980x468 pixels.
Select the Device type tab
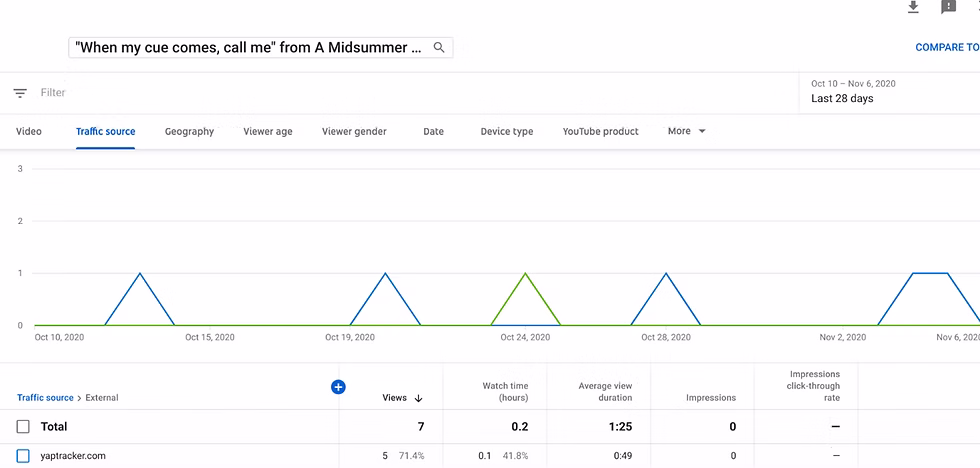[x=507, y=132]
